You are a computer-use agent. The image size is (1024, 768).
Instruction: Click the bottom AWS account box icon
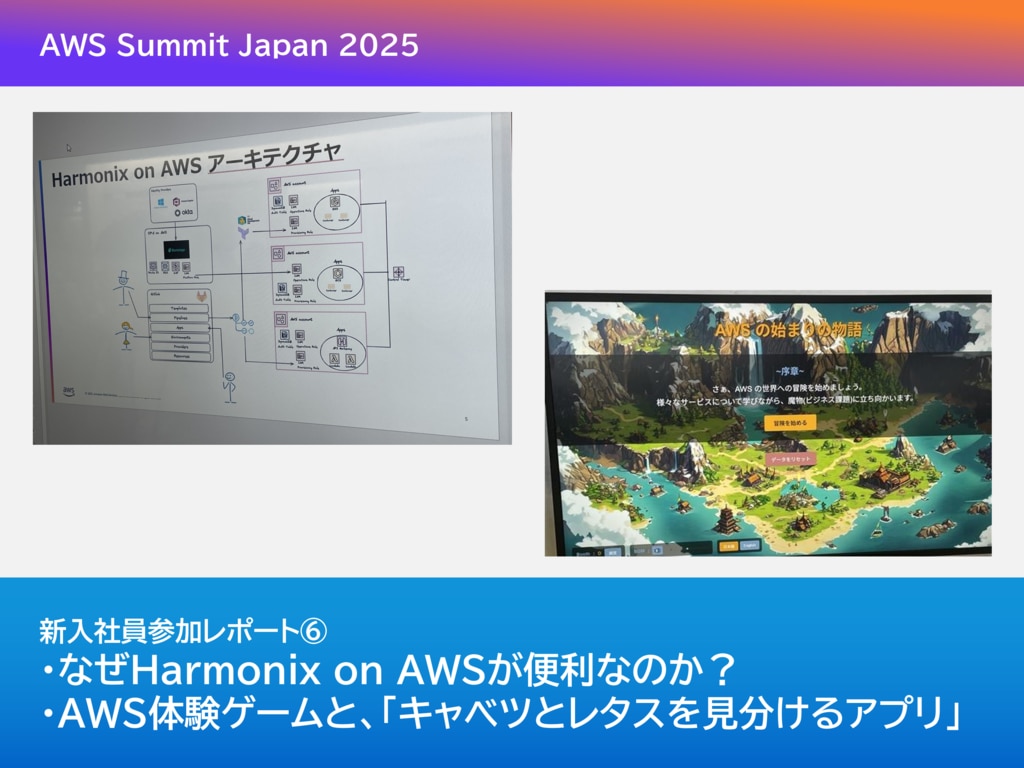click(x=281, y=319)
